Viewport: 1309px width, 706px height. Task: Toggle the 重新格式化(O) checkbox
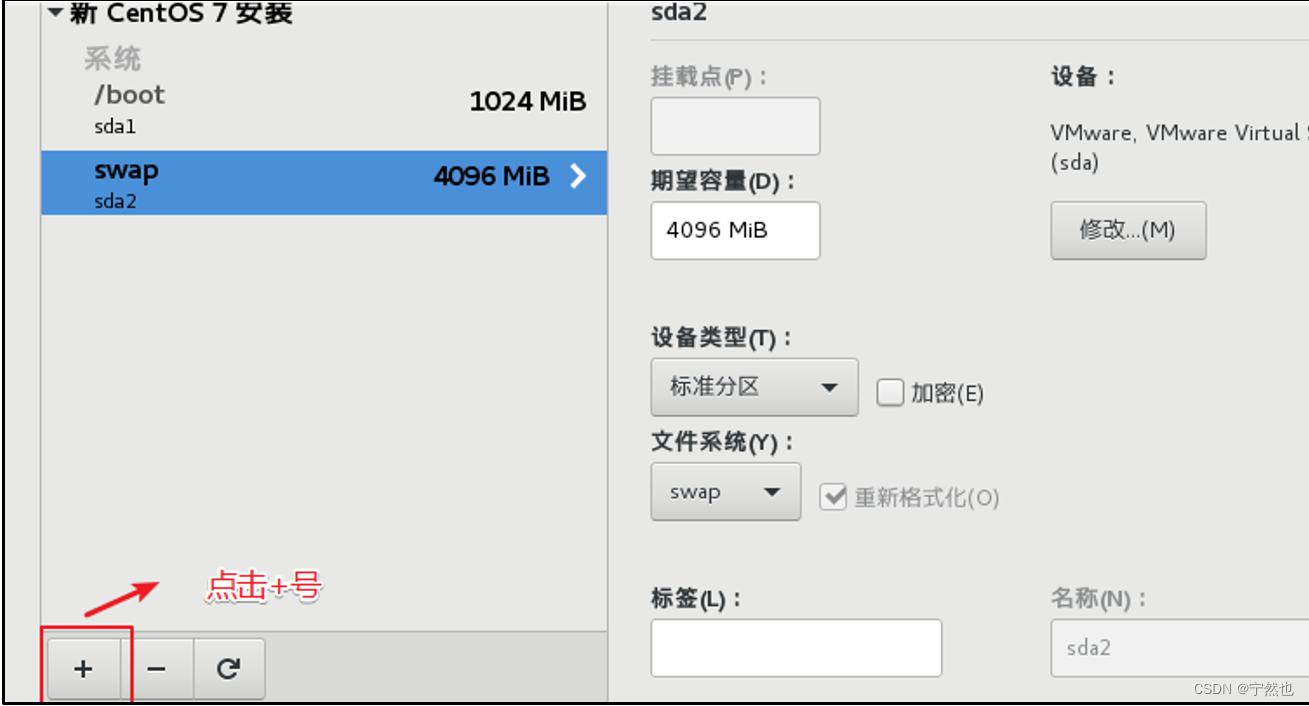point(833,497)
